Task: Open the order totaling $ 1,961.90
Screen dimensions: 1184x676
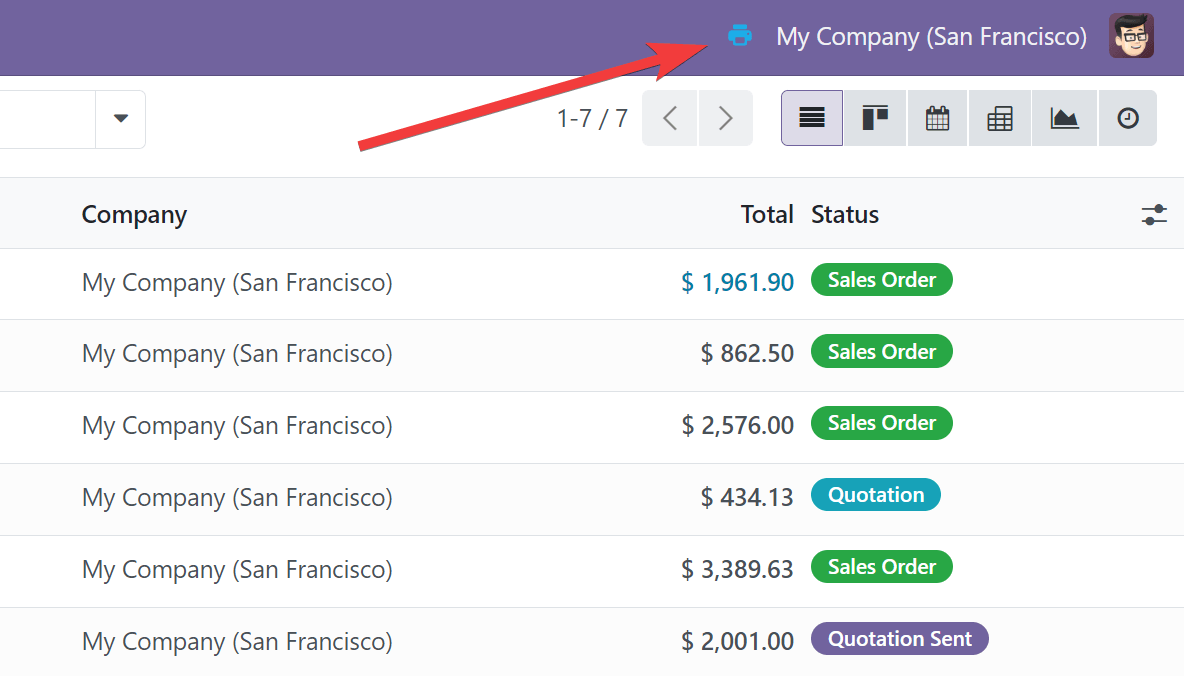Action: (x=737, y=283)
